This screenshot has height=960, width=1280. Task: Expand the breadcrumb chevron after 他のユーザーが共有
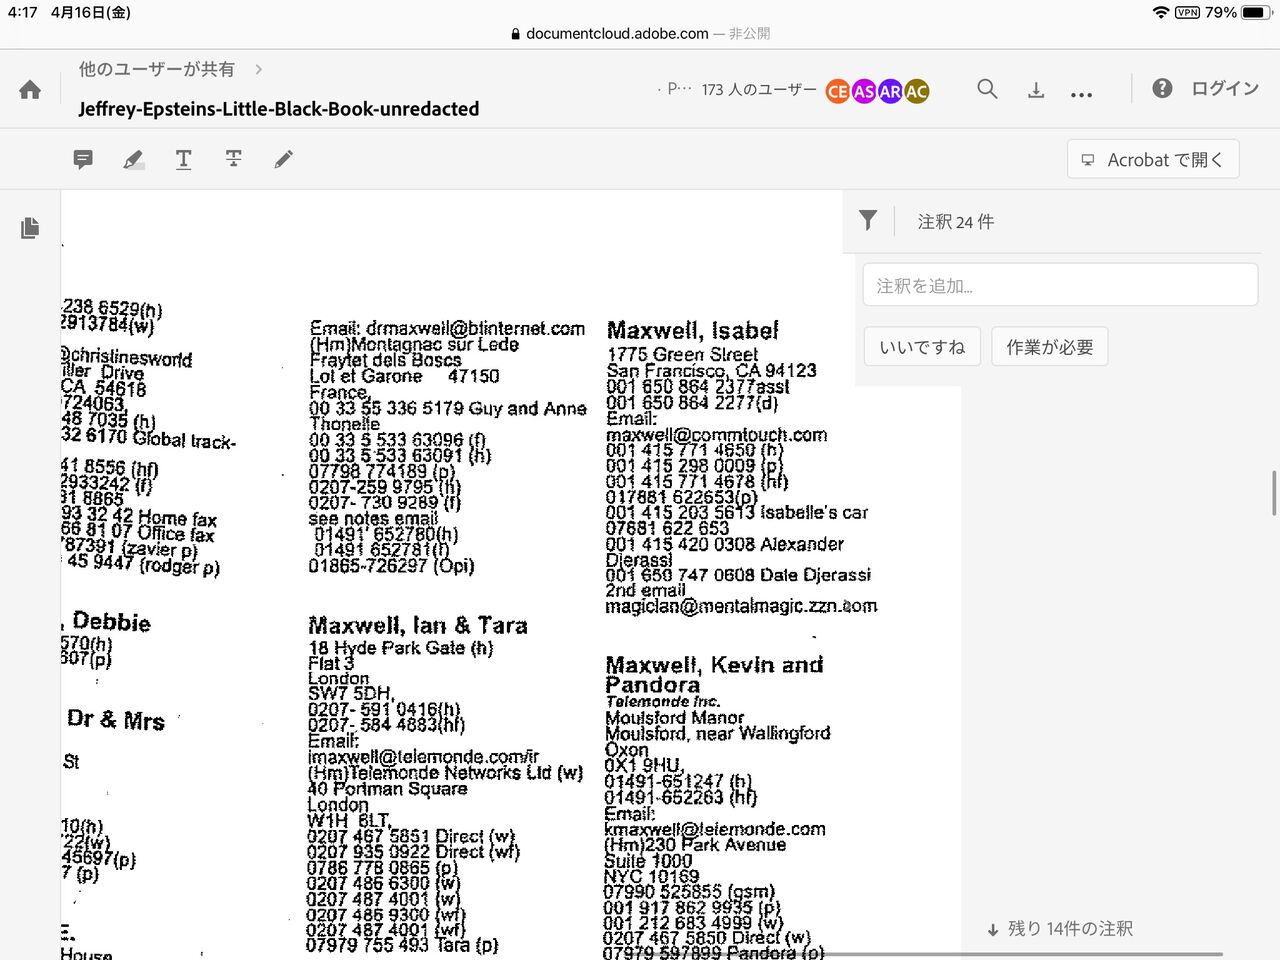click(259, 69)
